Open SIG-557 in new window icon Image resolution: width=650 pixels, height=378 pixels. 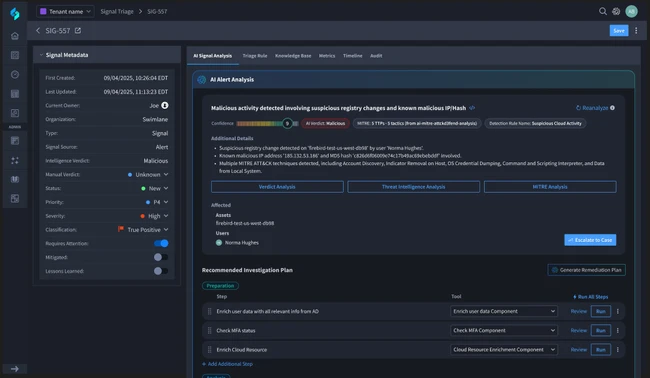78,31
